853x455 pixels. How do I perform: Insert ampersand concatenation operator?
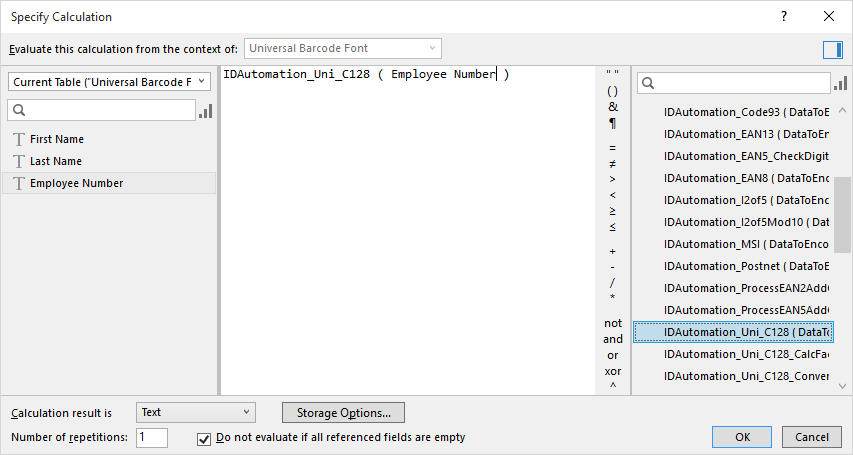click(x=613, y=107)
